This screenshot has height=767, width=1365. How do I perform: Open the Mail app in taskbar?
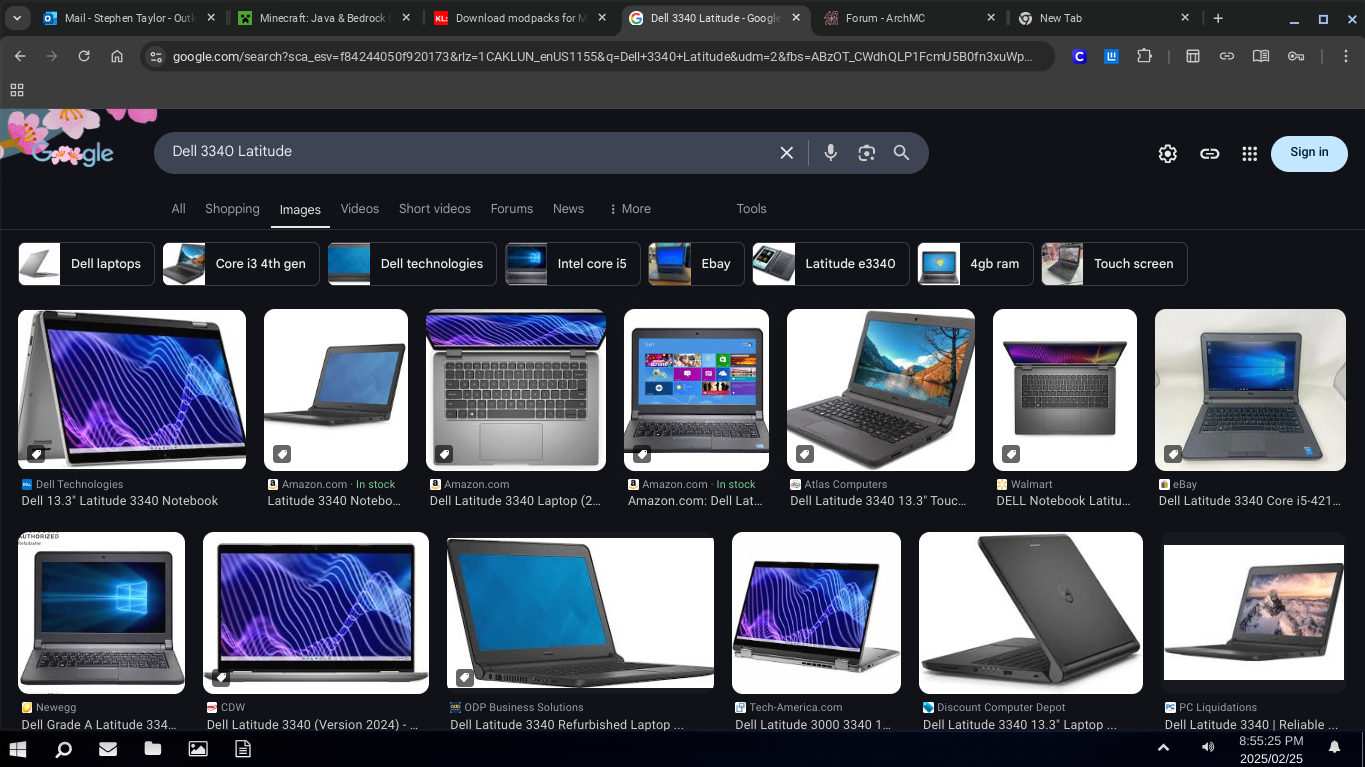(x=108, y=748)
